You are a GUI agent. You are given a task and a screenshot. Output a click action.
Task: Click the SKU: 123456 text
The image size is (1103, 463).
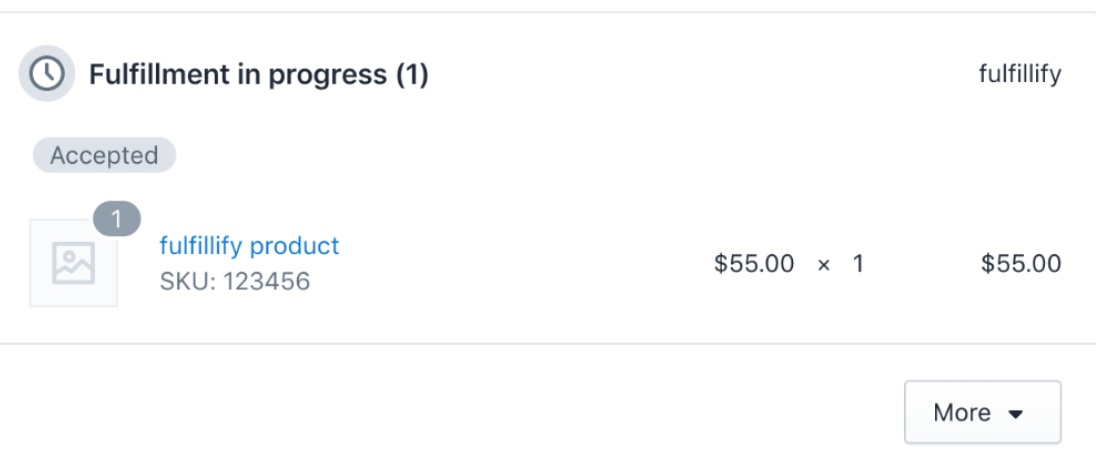click(235, 281)
